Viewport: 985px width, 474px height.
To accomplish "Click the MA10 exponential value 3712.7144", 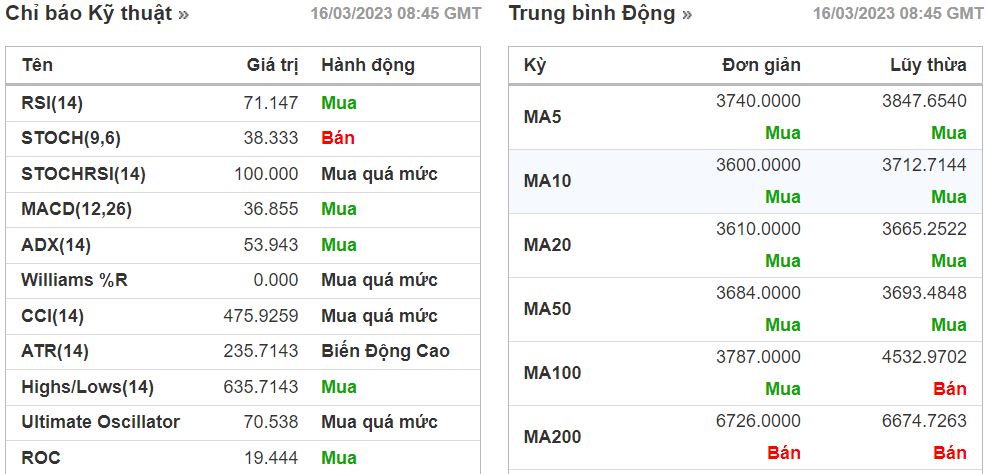I will 924,165.
